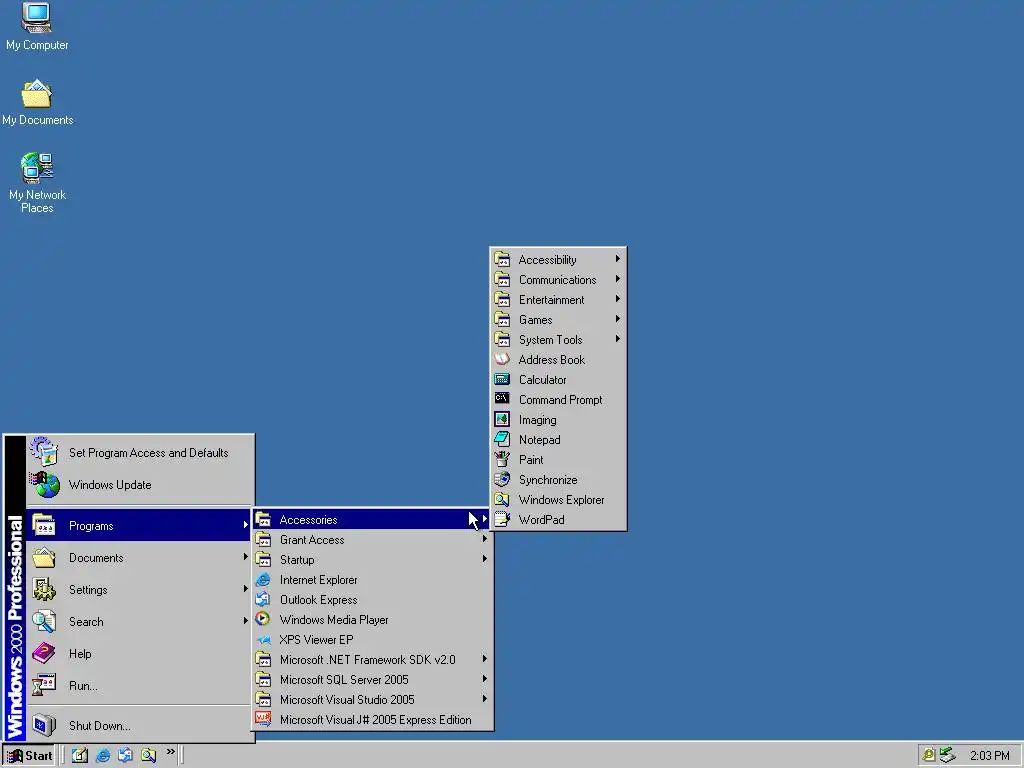1024x768 pixels.
Task: Open Microsoft .NET Framework SDK v2.0 menu item
Action: 372,659
